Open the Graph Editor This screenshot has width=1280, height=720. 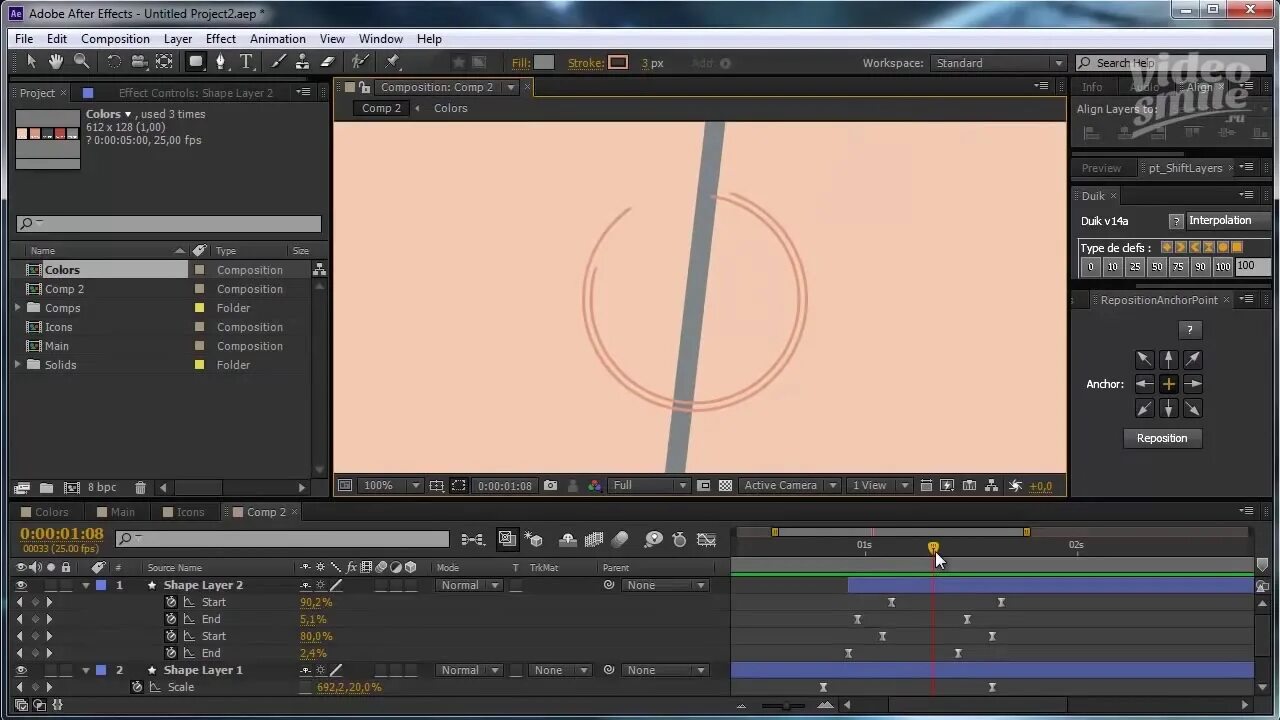pyautogui.click(x=706, y=539)
